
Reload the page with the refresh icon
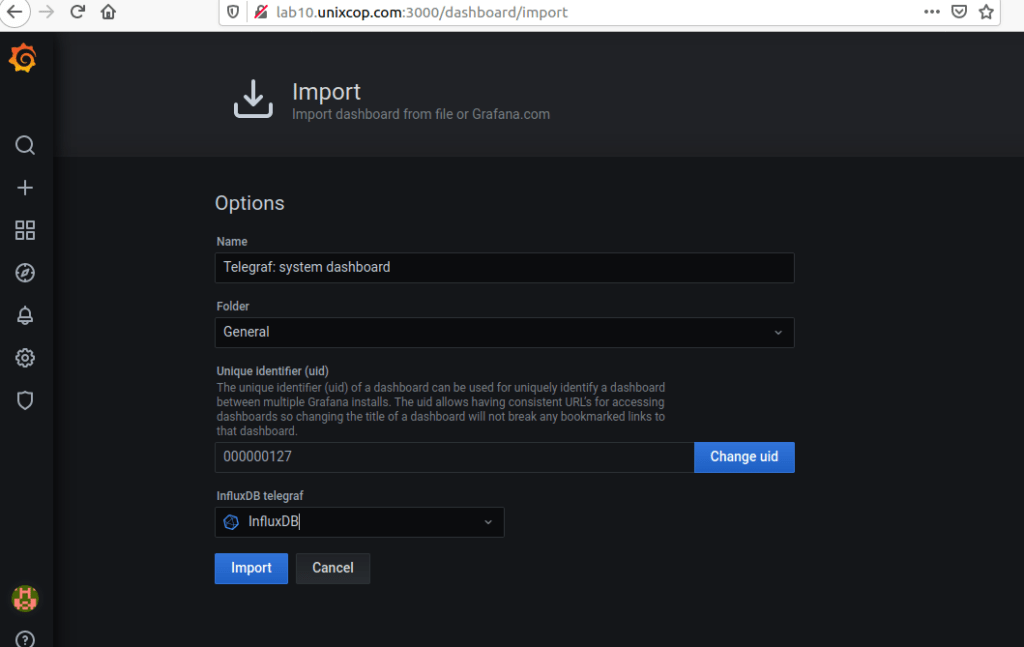click(x=78, y=12)
